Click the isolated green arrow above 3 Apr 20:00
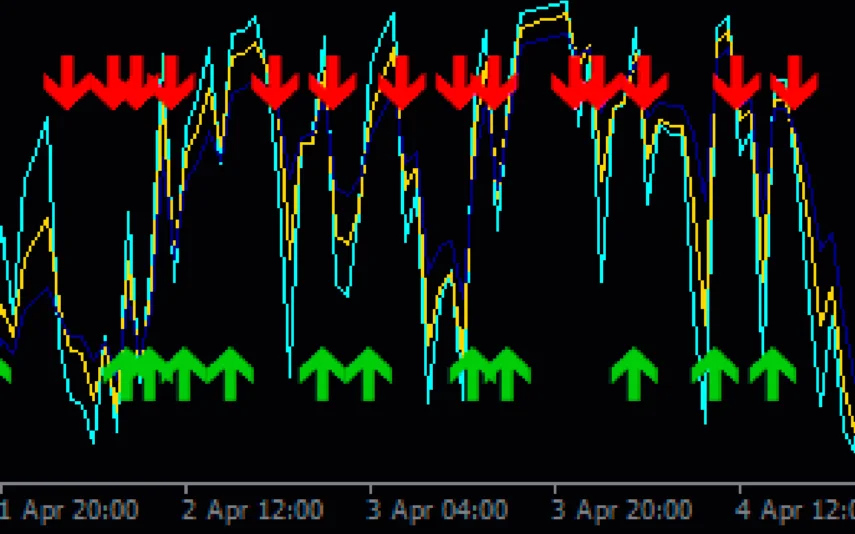 tap(635, 374)
